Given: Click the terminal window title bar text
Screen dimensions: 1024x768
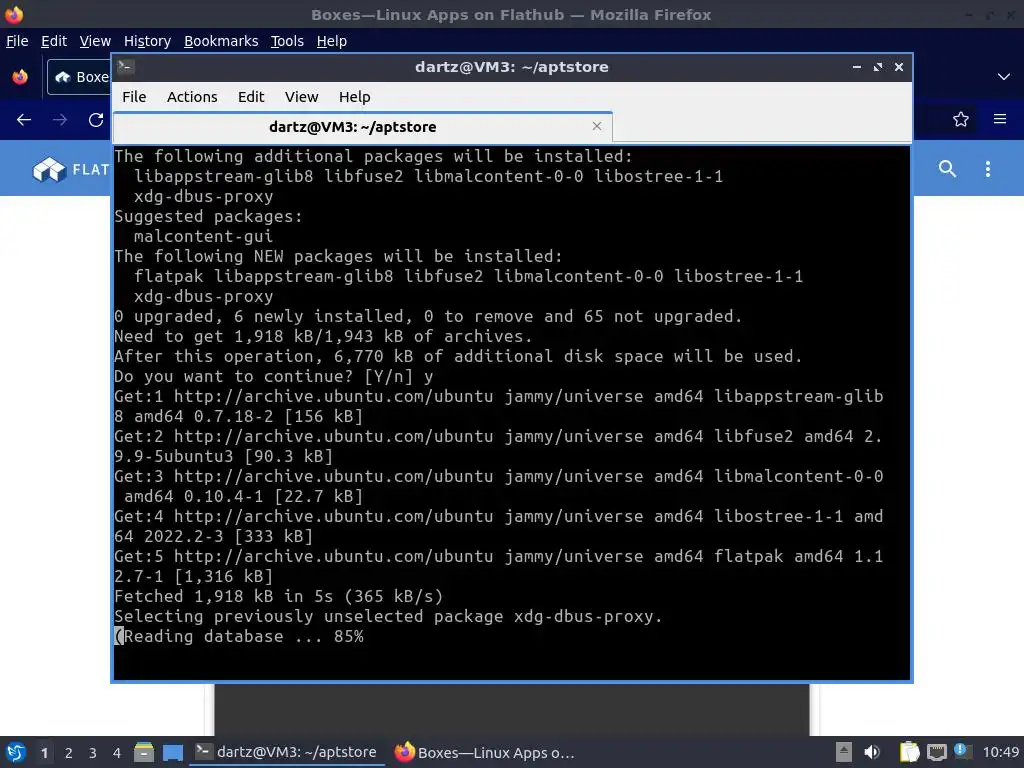Looking at the screenshot, I should coord(511,67).
